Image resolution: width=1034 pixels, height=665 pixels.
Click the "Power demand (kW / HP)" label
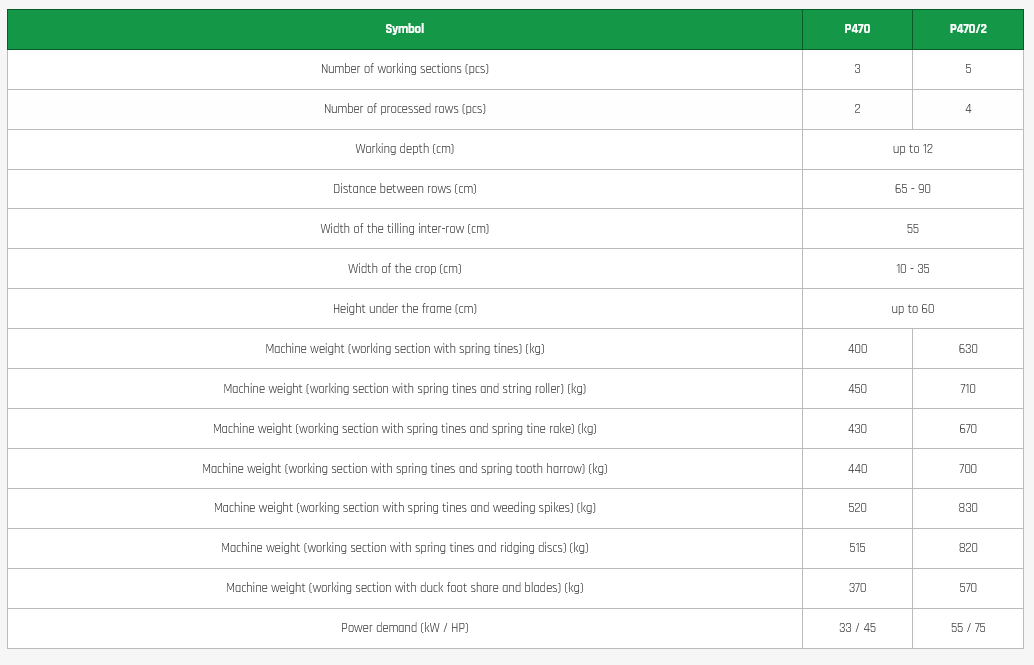[404, 628]
